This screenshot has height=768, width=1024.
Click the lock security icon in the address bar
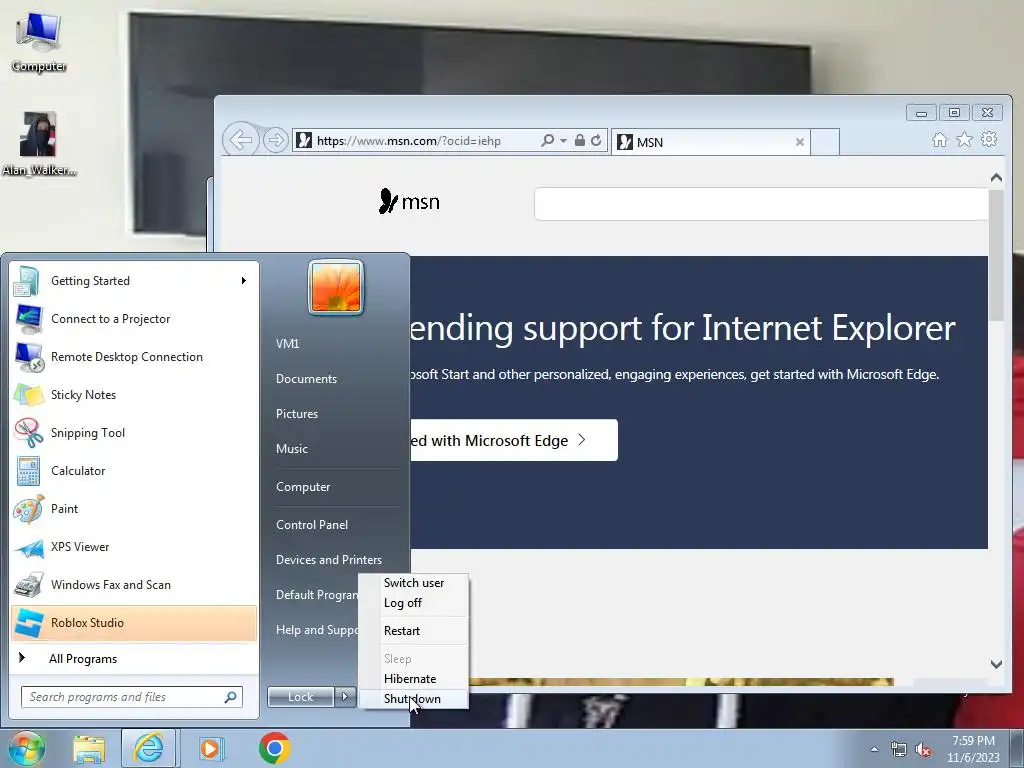[x=579, y=140]
